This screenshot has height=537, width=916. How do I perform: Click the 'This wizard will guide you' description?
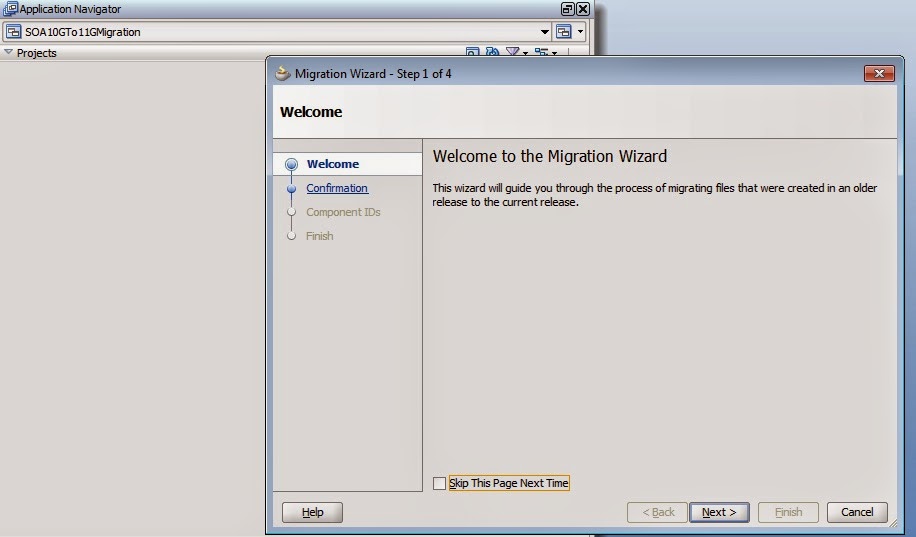point(655,195)
